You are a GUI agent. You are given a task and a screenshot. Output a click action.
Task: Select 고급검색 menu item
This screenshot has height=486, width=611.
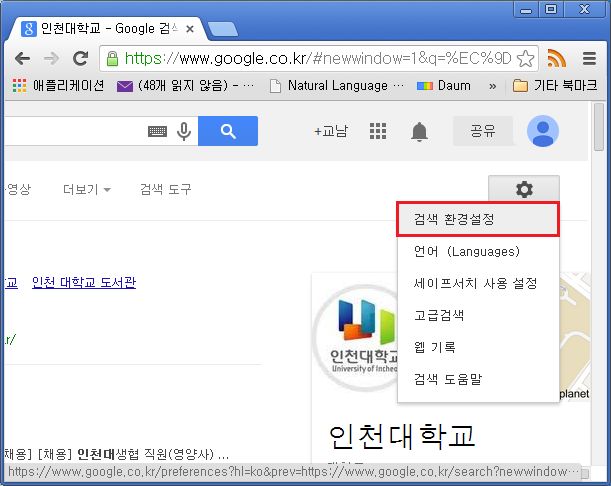click(478, 315)
